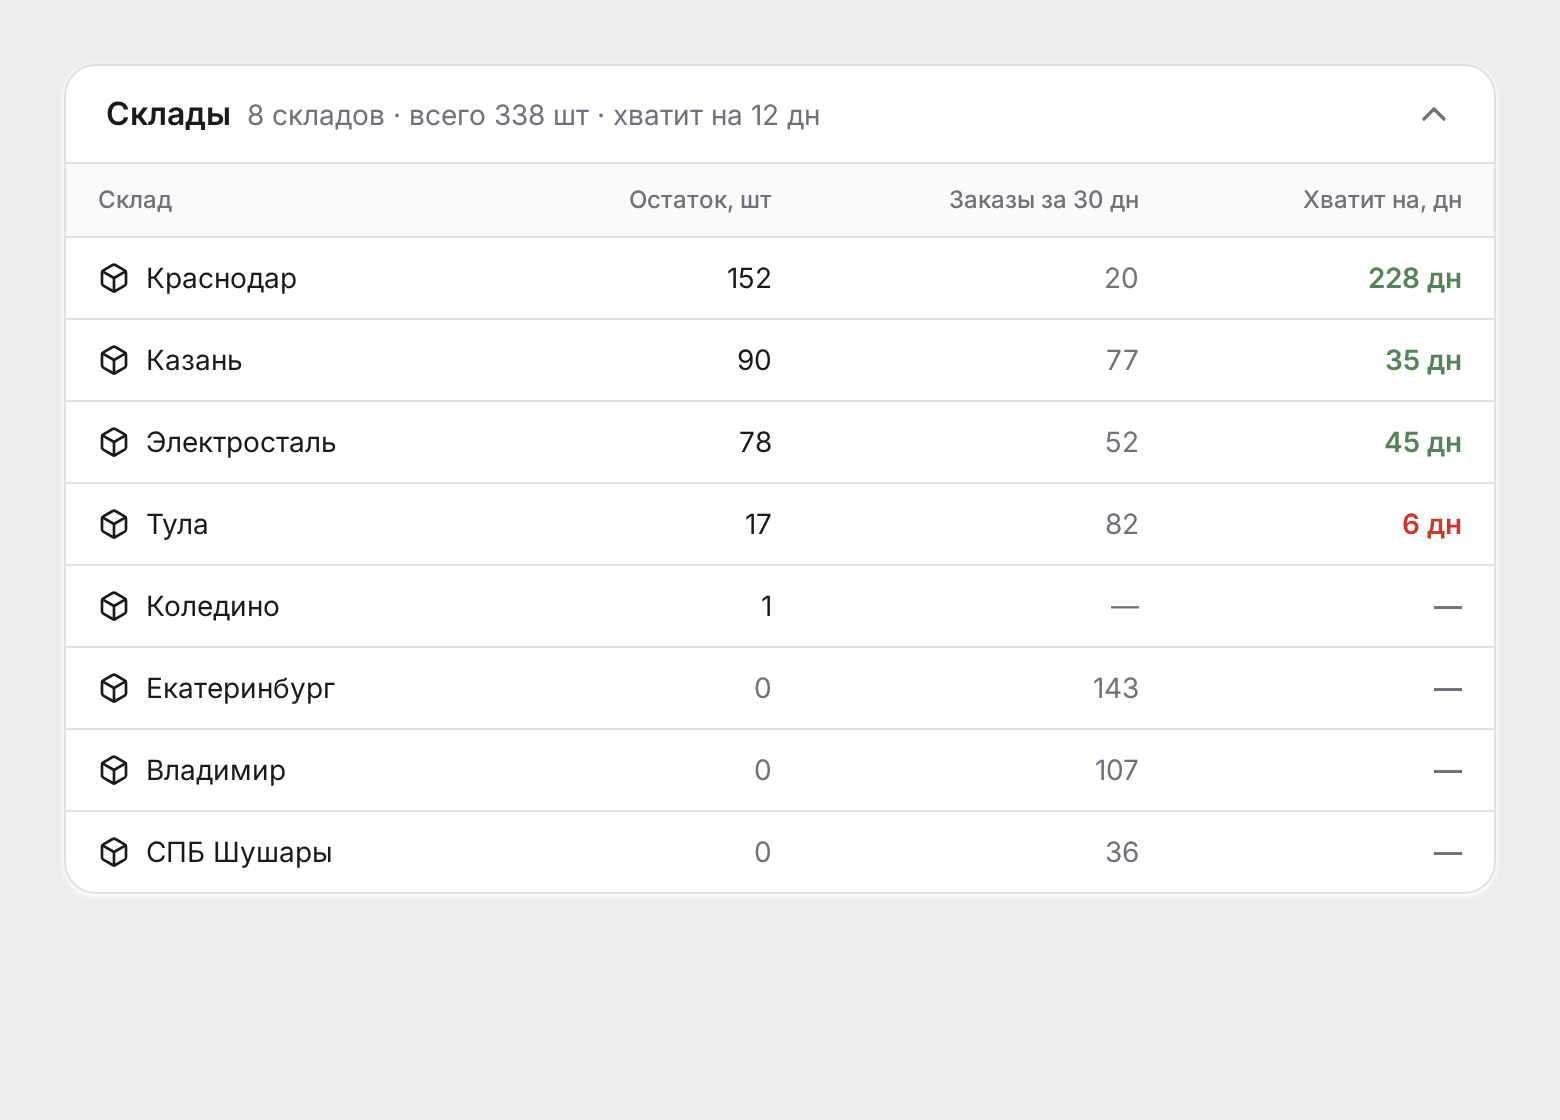Viewport: 1560px width, 1120px height.
Task: Click the box icon next to Казань
Action: (114, 360)
